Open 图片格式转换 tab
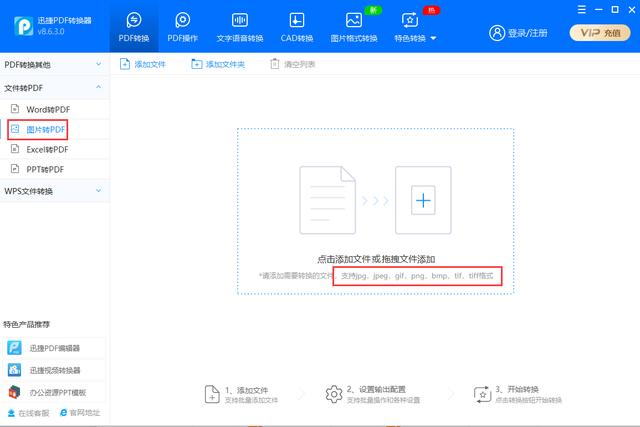The width and height of the screenshot is (640, 427). coord(354,27)
